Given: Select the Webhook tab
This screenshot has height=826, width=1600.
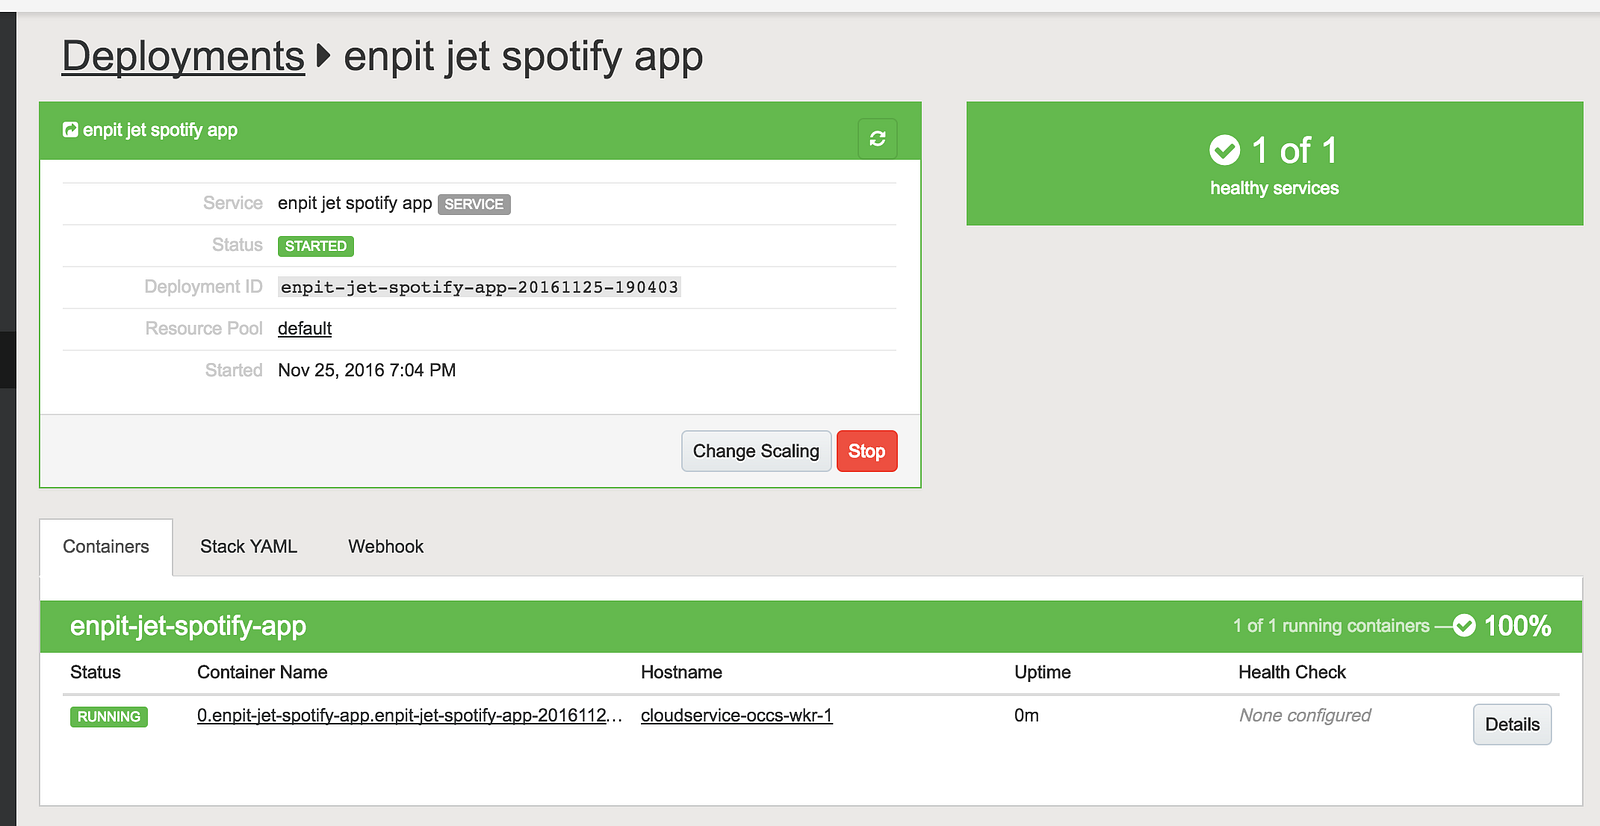Looking at the screenshot, I should [386, 547].
